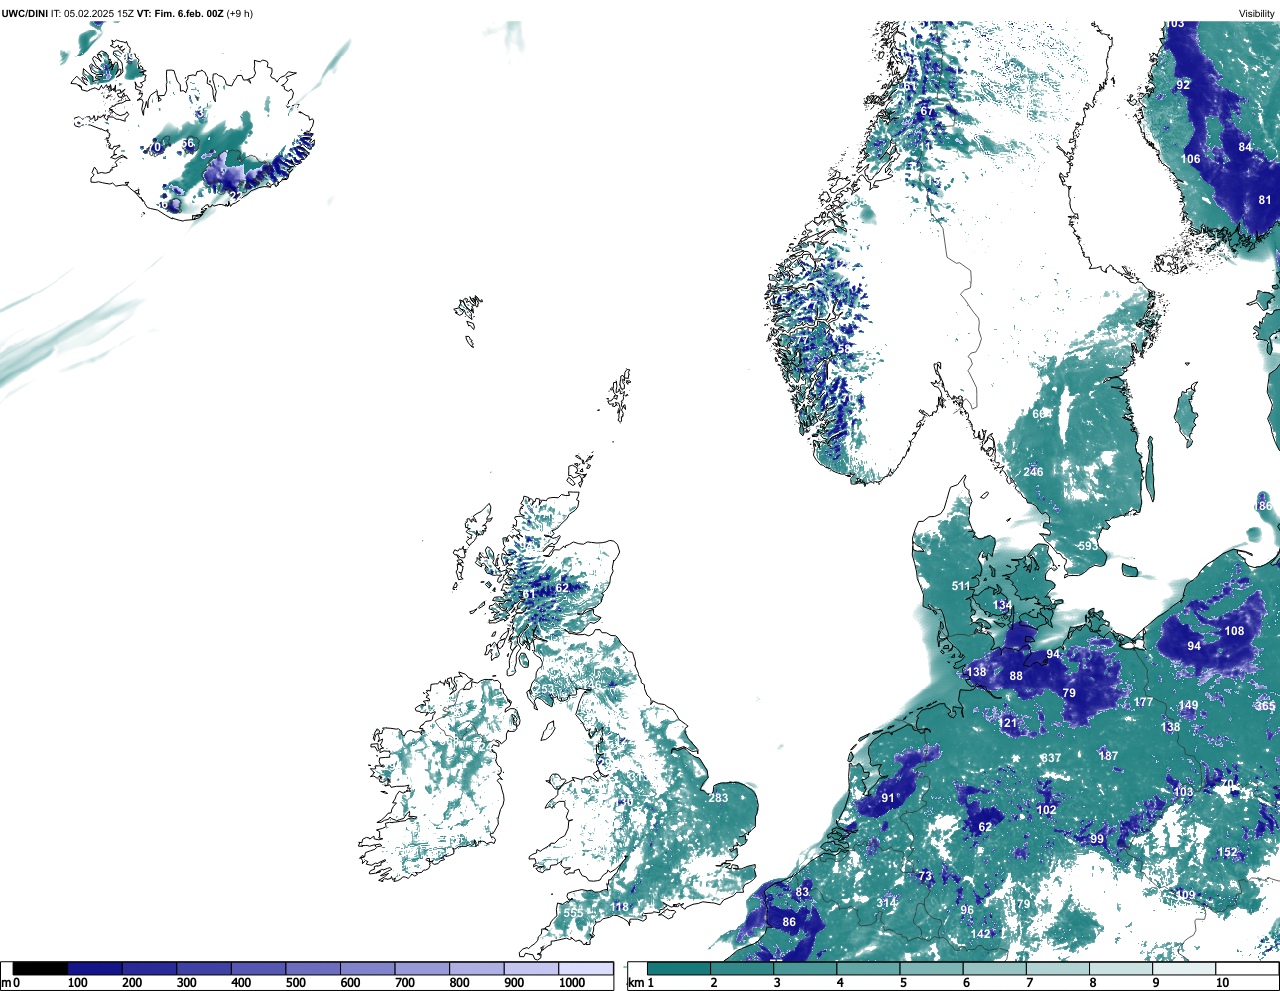
Task: Click the "10" kilometre legend label
Action: pyautogui.click(x=1223, y=984)
